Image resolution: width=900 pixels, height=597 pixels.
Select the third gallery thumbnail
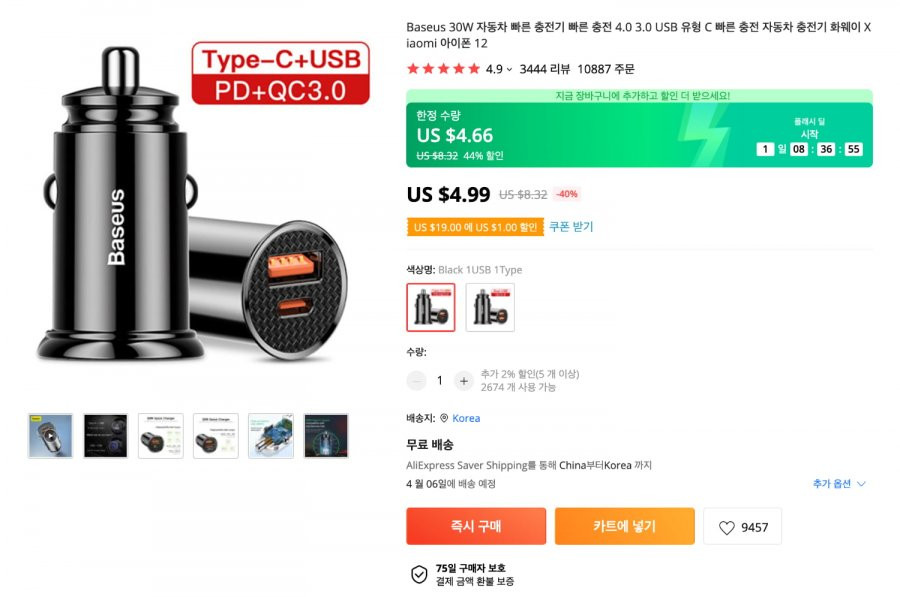click(161, 436)
